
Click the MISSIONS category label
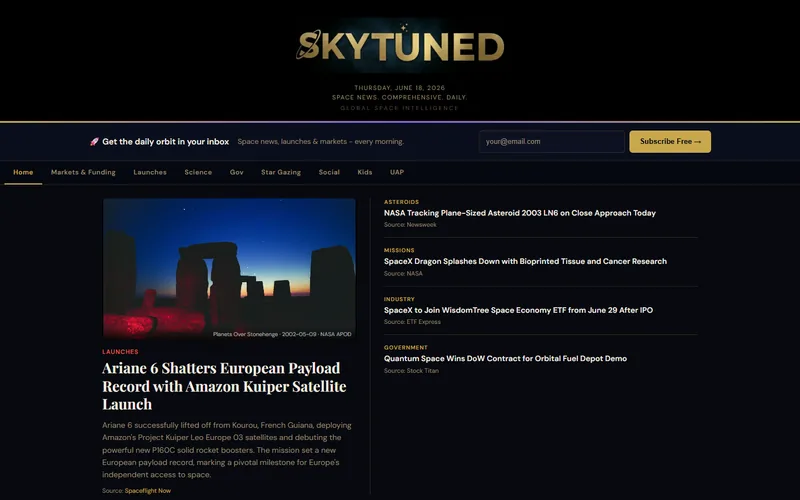399,251
